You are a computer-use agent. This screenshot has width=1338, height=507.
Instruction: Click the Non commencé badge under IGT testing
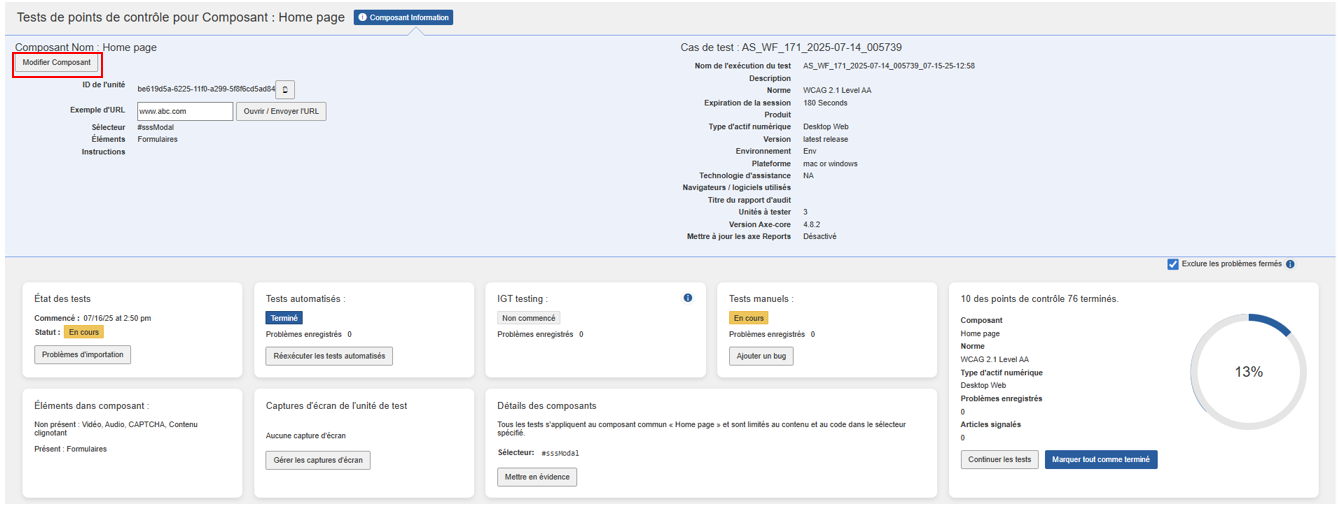[528, 318]
